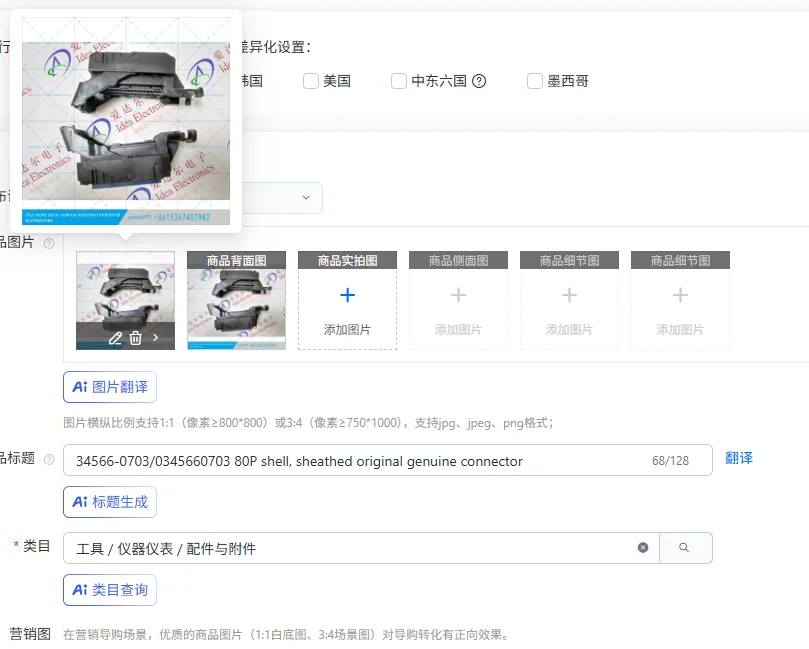The height and width of the screenshot is (649, 809).
Task: Check the 美国 checkbox
Action: click(311, 81)
